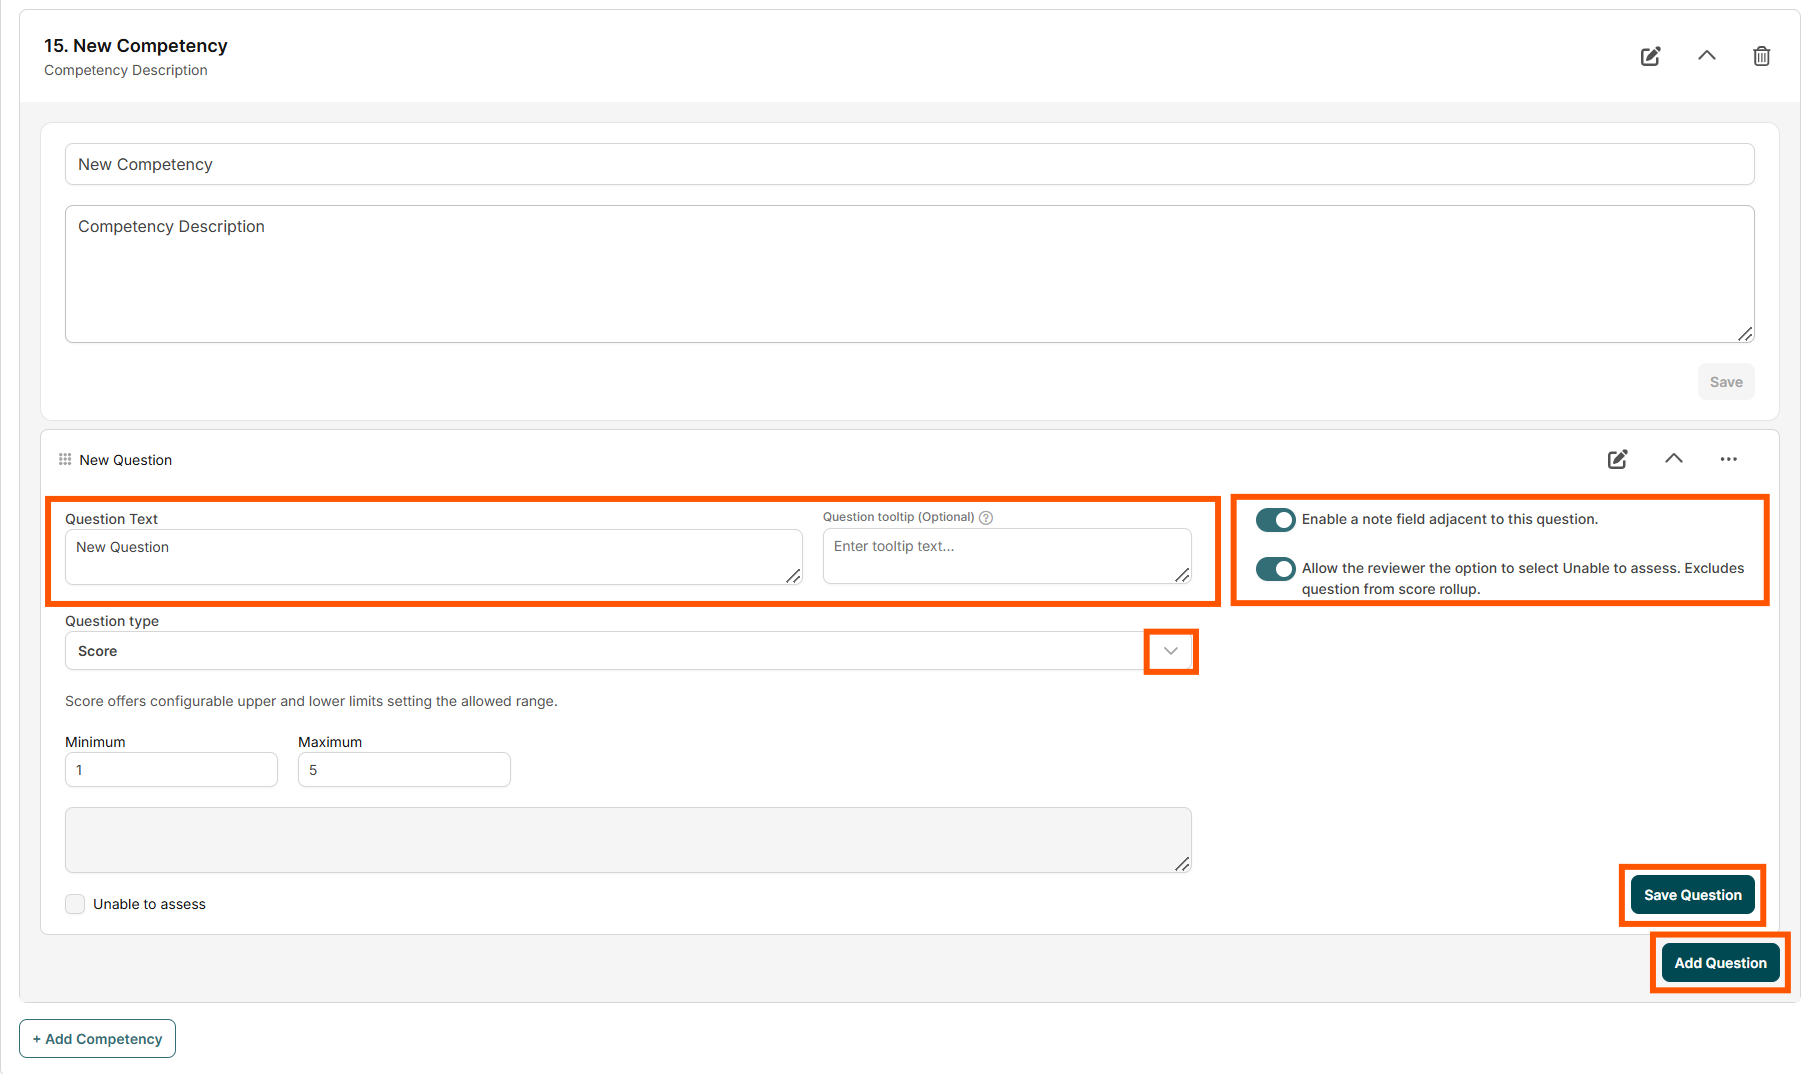Click the + Add Competency button

(x=97, y=1039)
